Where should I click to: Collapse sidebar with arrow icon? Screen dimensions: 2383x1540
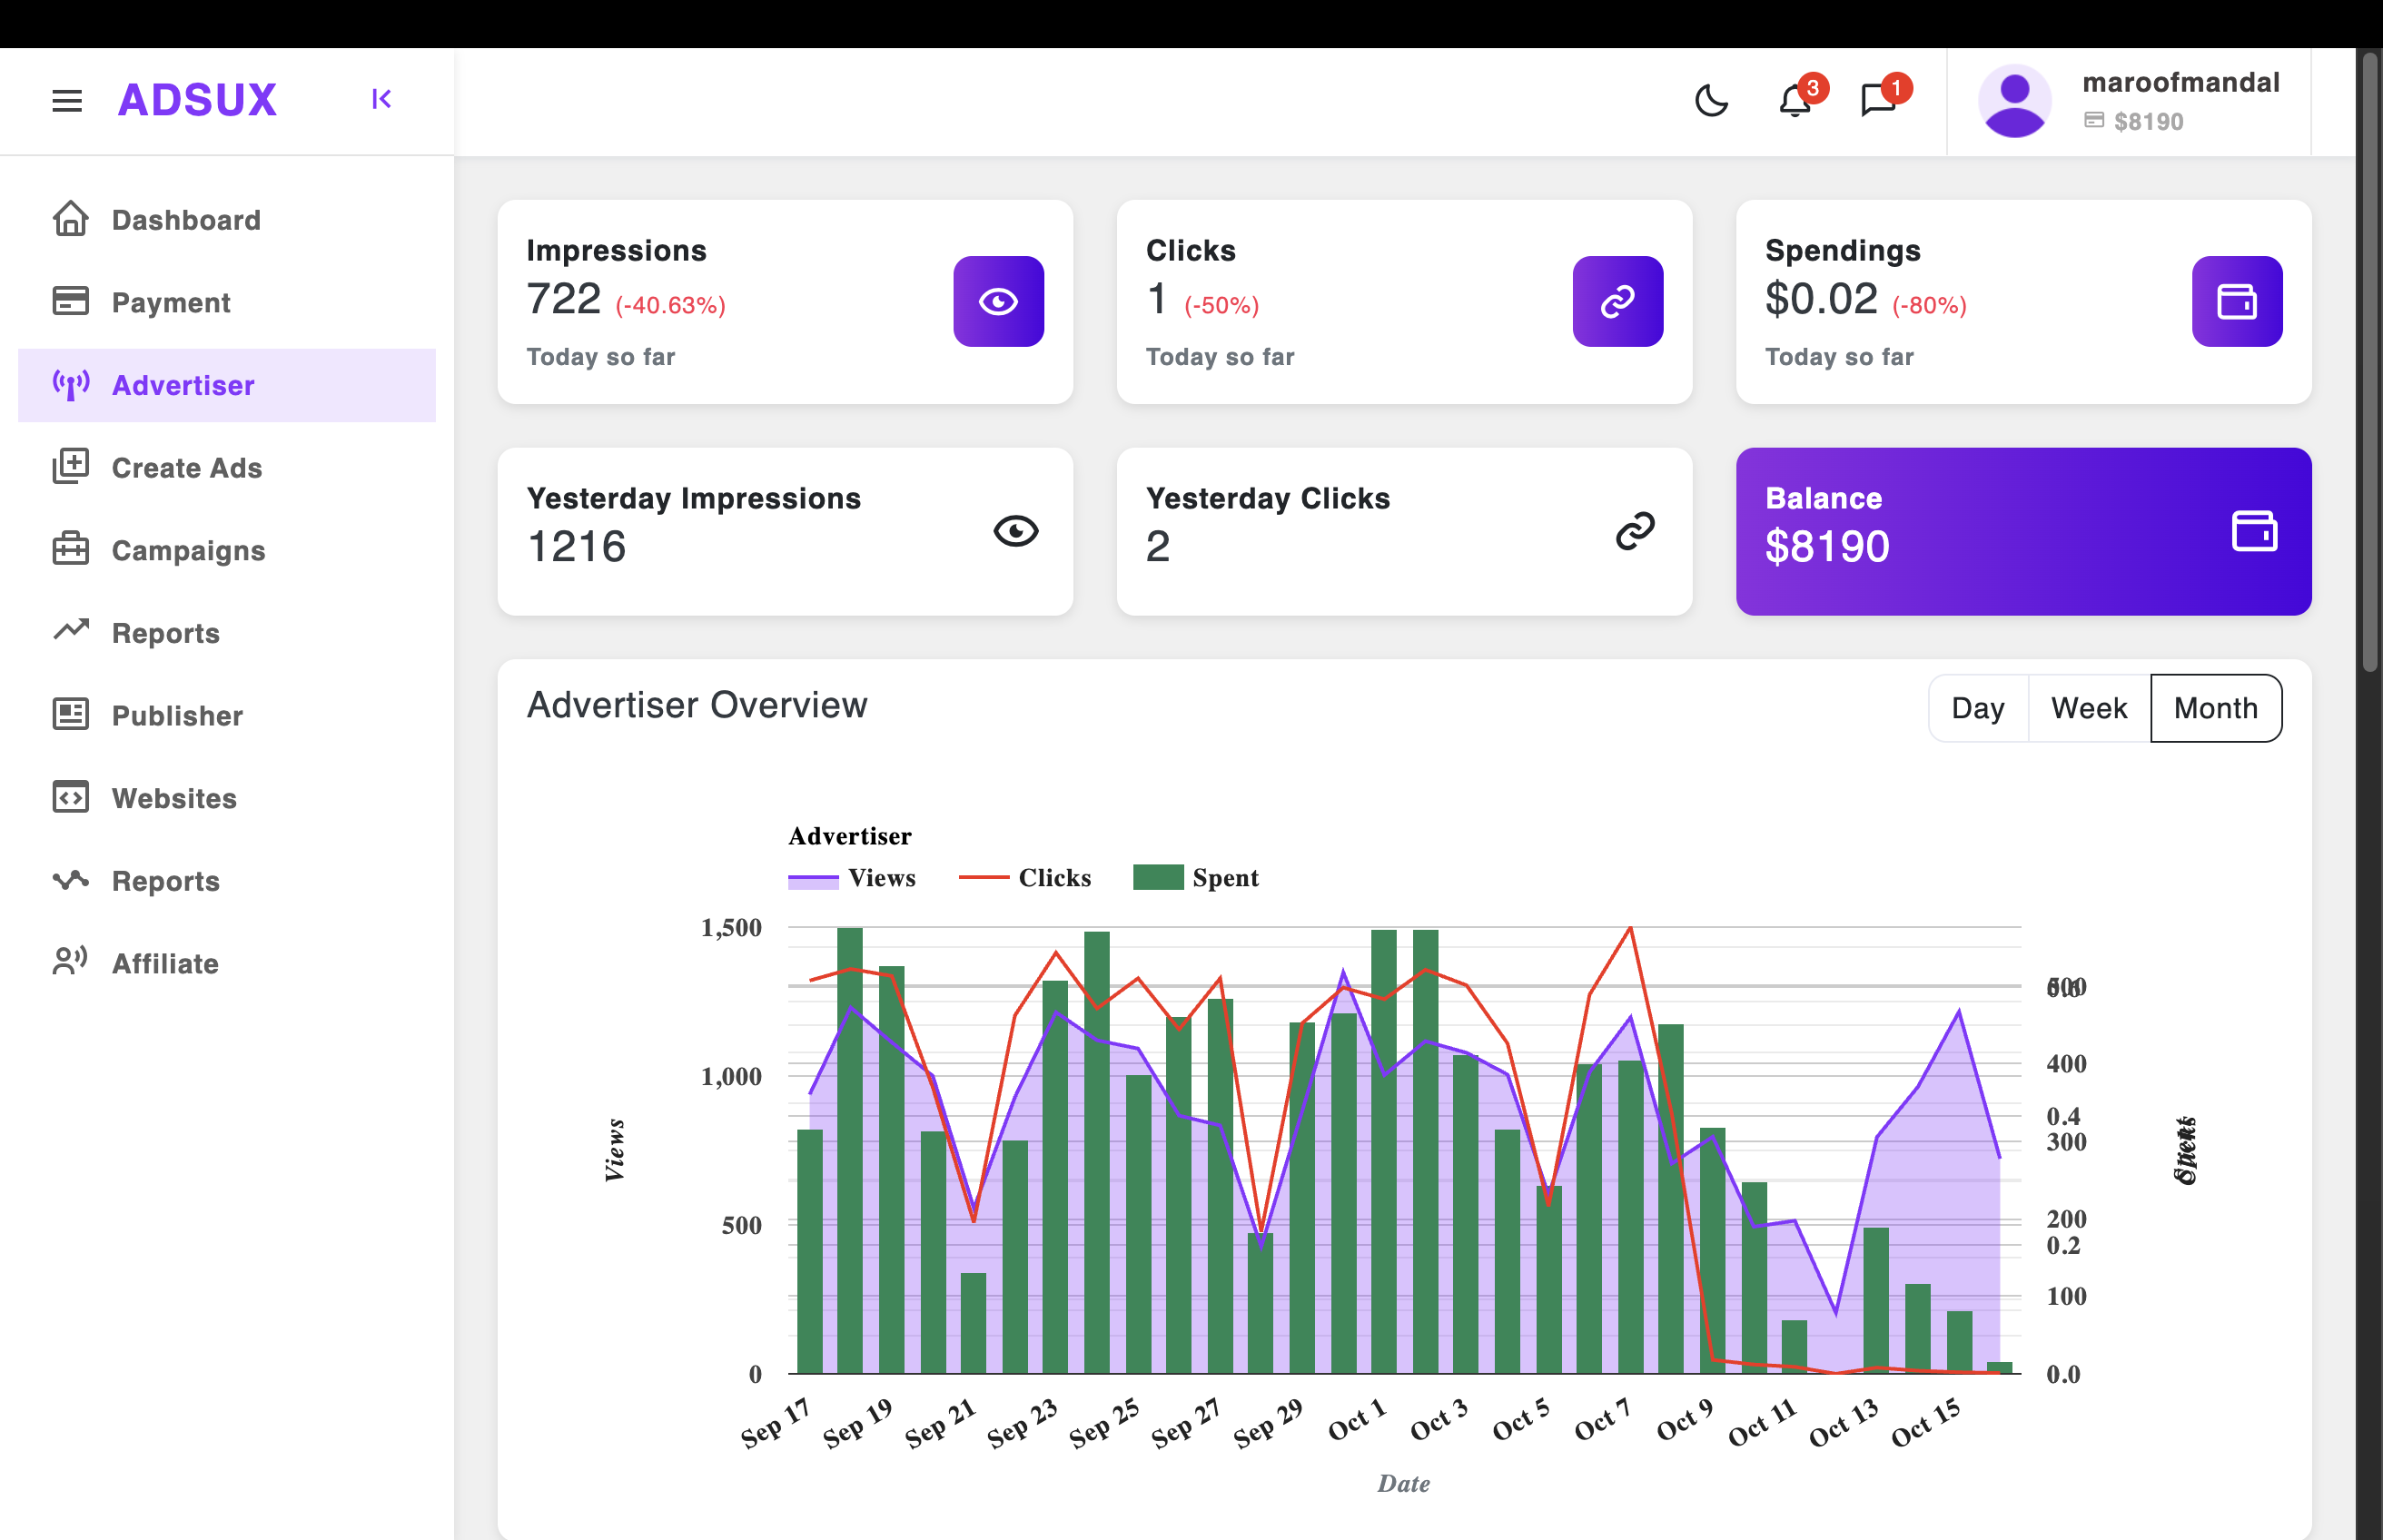pos(381,99)
